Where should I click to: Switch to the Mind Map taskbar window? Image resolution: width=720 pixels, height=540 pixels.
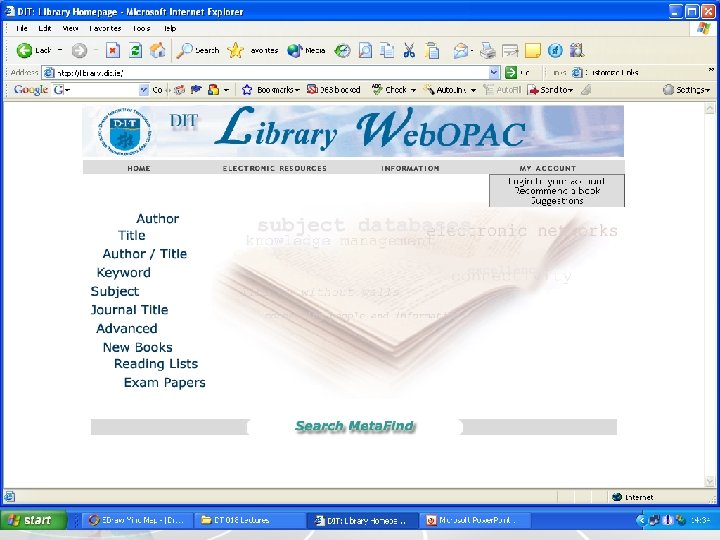tap(136, 520)
